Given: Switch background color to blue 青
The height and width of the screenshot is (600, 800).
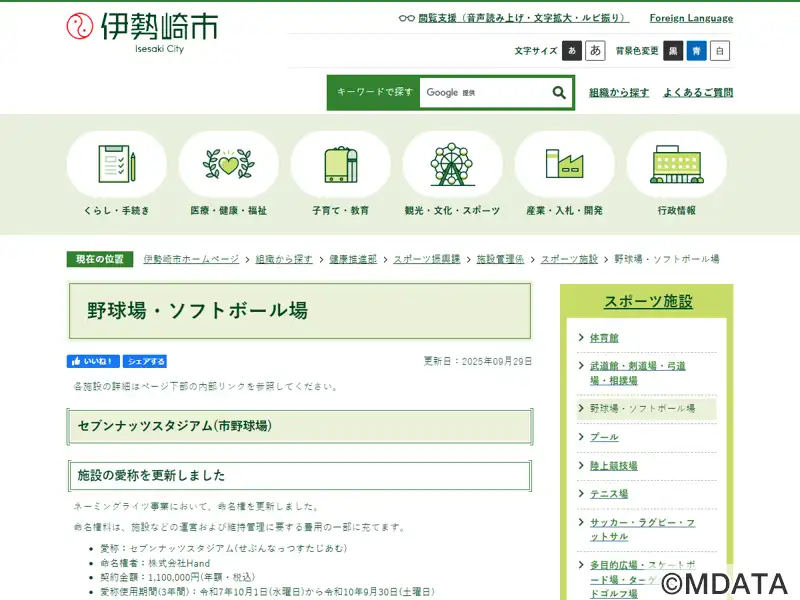Looking at the screenshot, I should pyautogui.click(x=696, y=51).
